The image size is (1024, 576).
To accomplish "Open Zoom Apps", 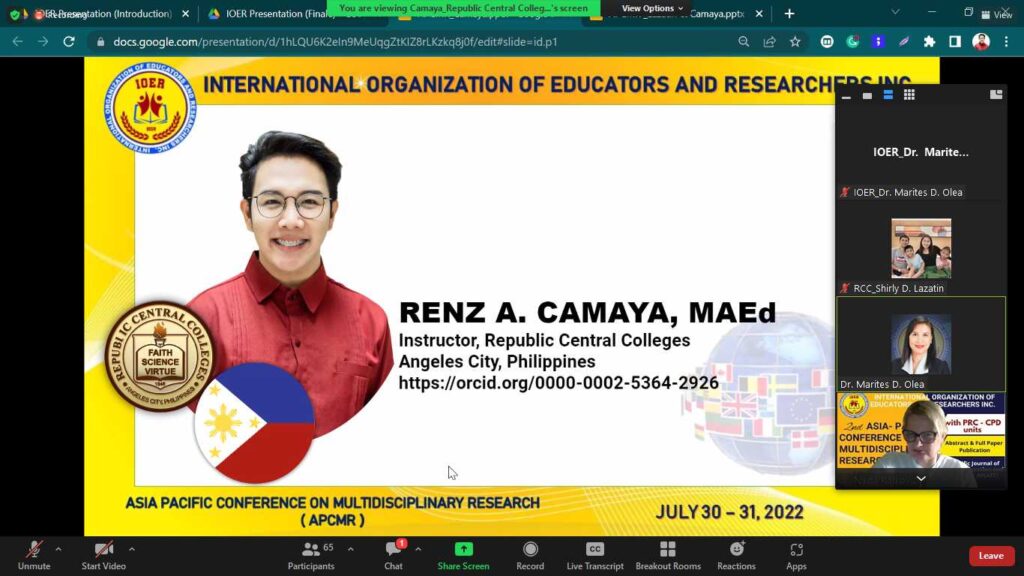I will 796,554.
